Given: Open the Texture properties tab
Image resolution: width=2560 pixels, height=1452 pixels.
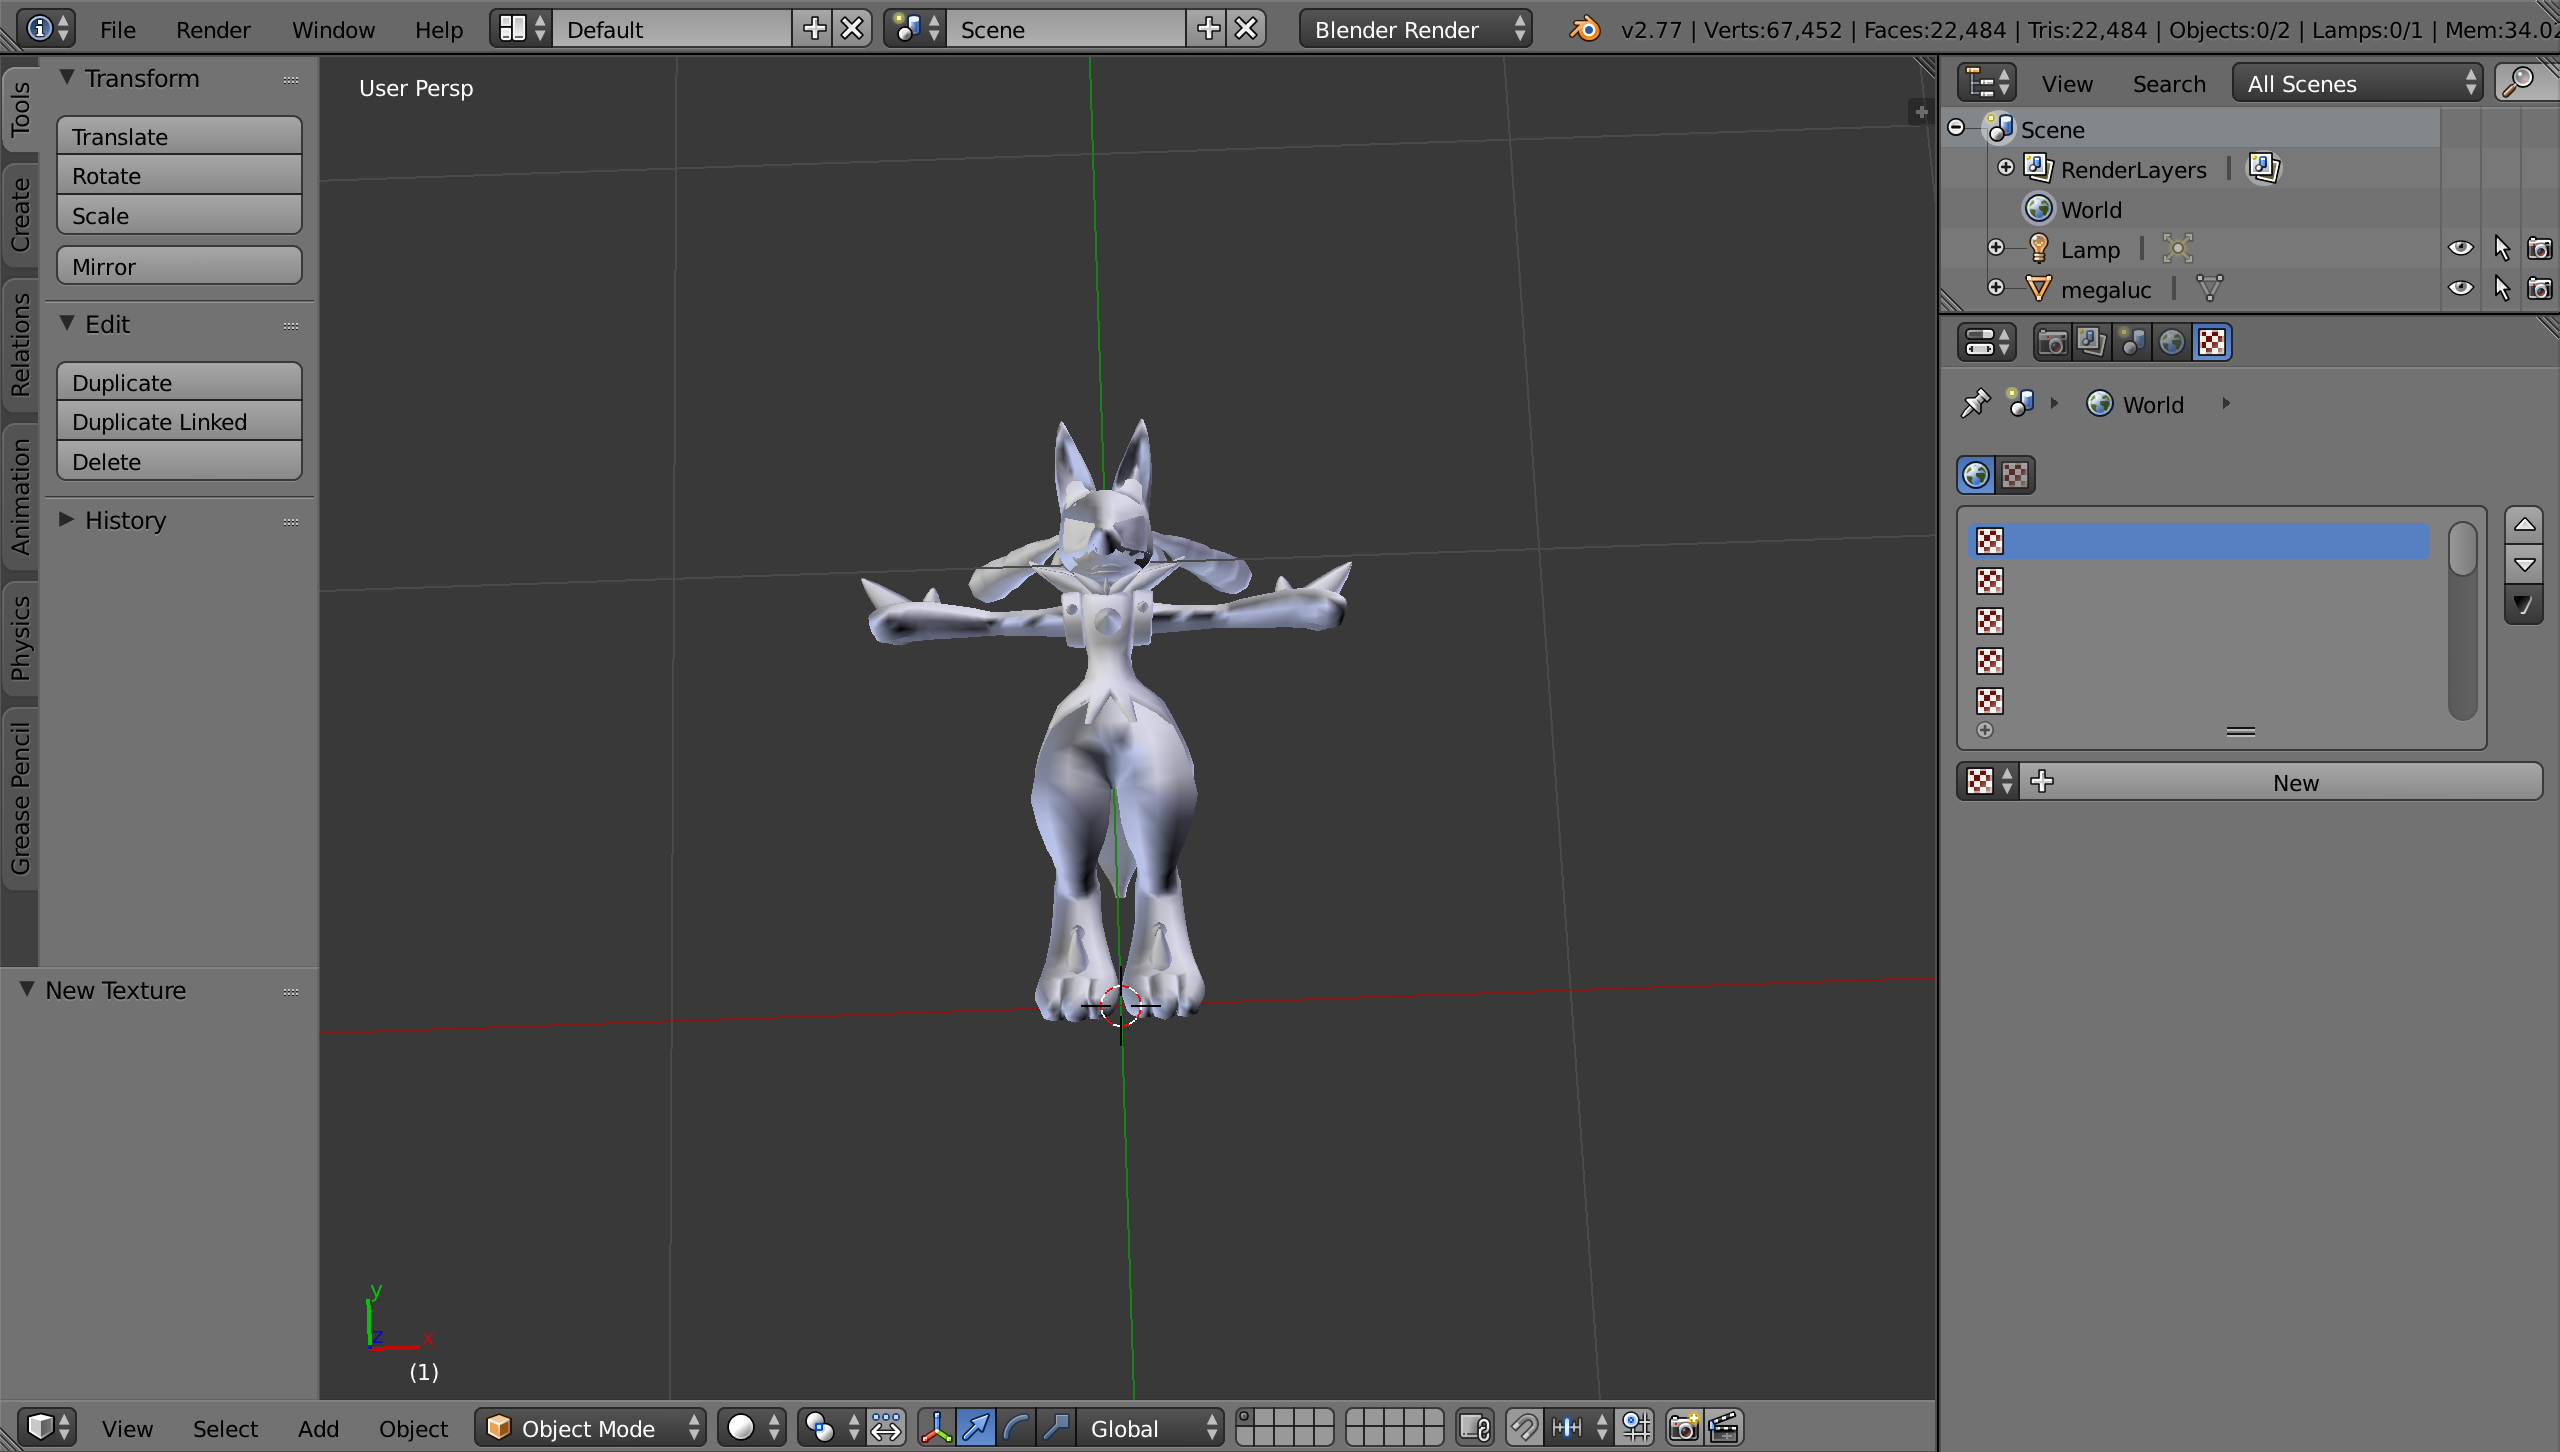Looking at the screenshot, I should point(2212,343).
